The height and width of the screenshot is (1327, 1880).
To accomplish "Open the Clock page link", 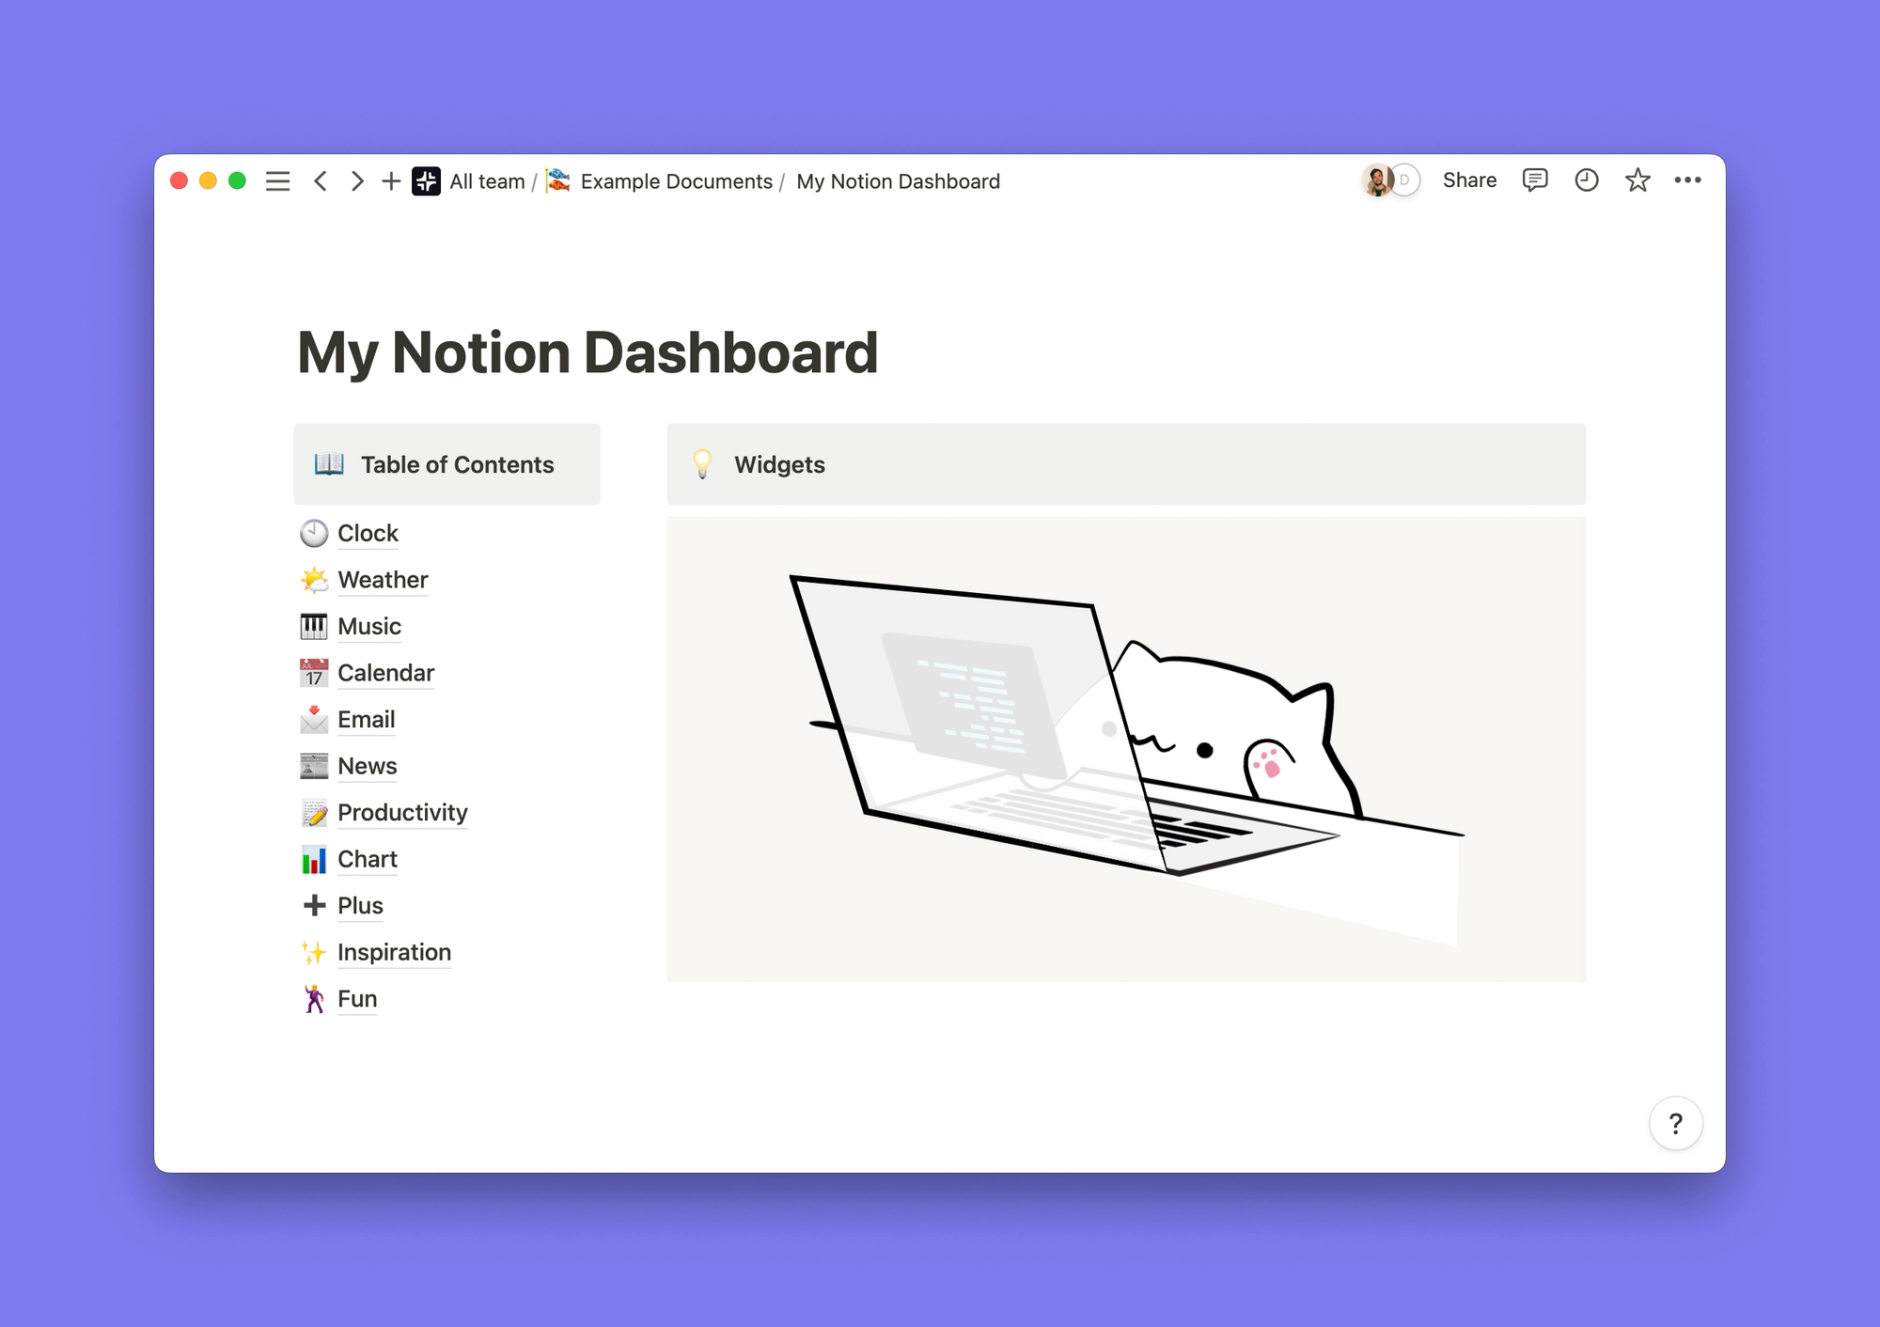I will point(368,533).
